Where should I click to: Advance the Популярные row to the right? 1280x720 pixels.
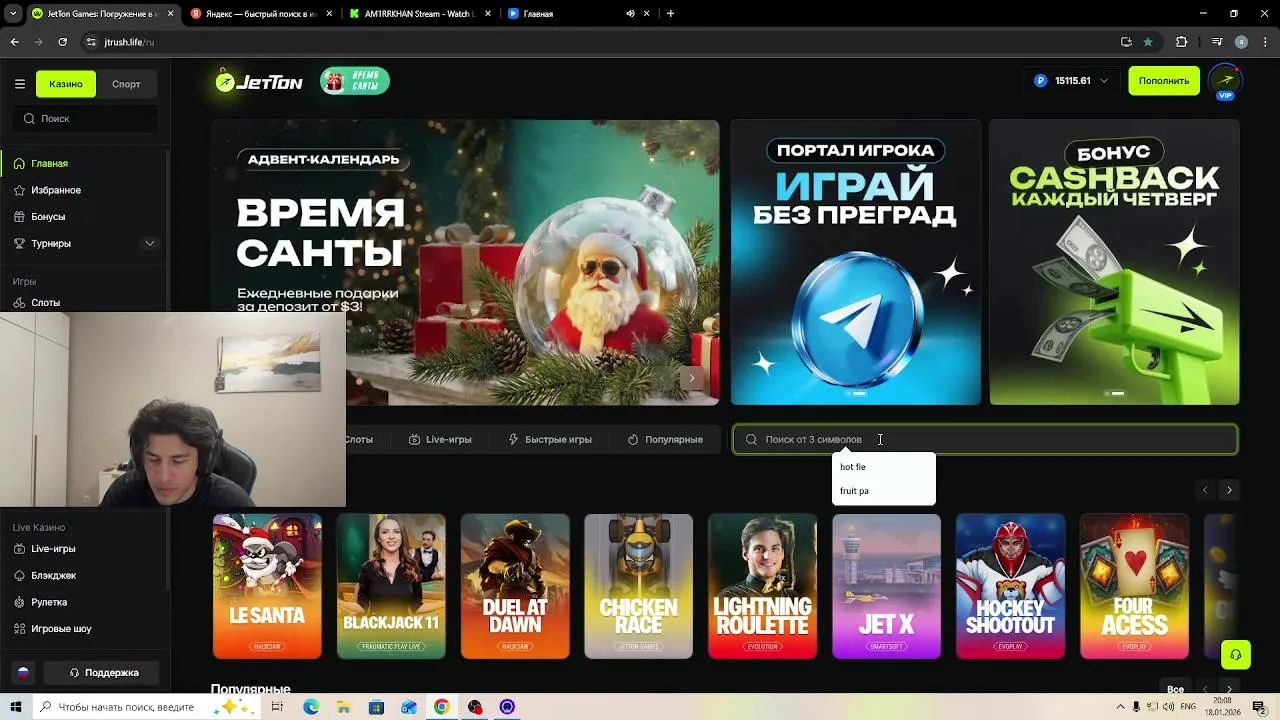coord(1229,689)
